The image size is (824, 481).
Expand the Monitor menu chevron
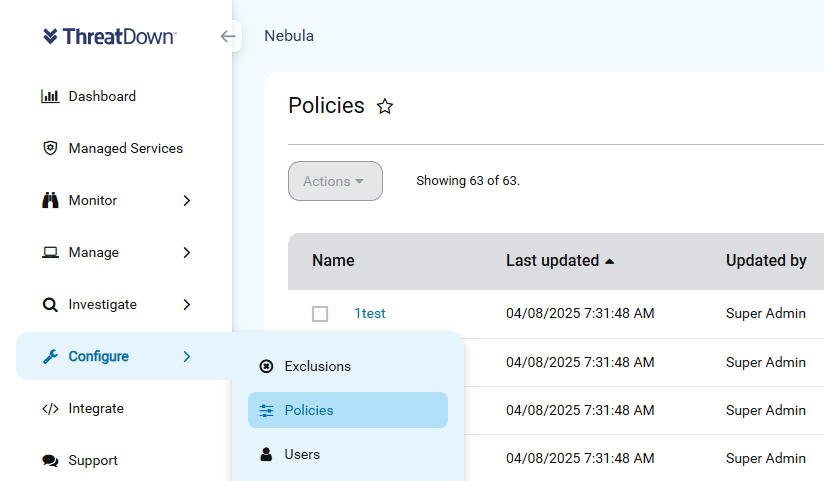point(187,200)
